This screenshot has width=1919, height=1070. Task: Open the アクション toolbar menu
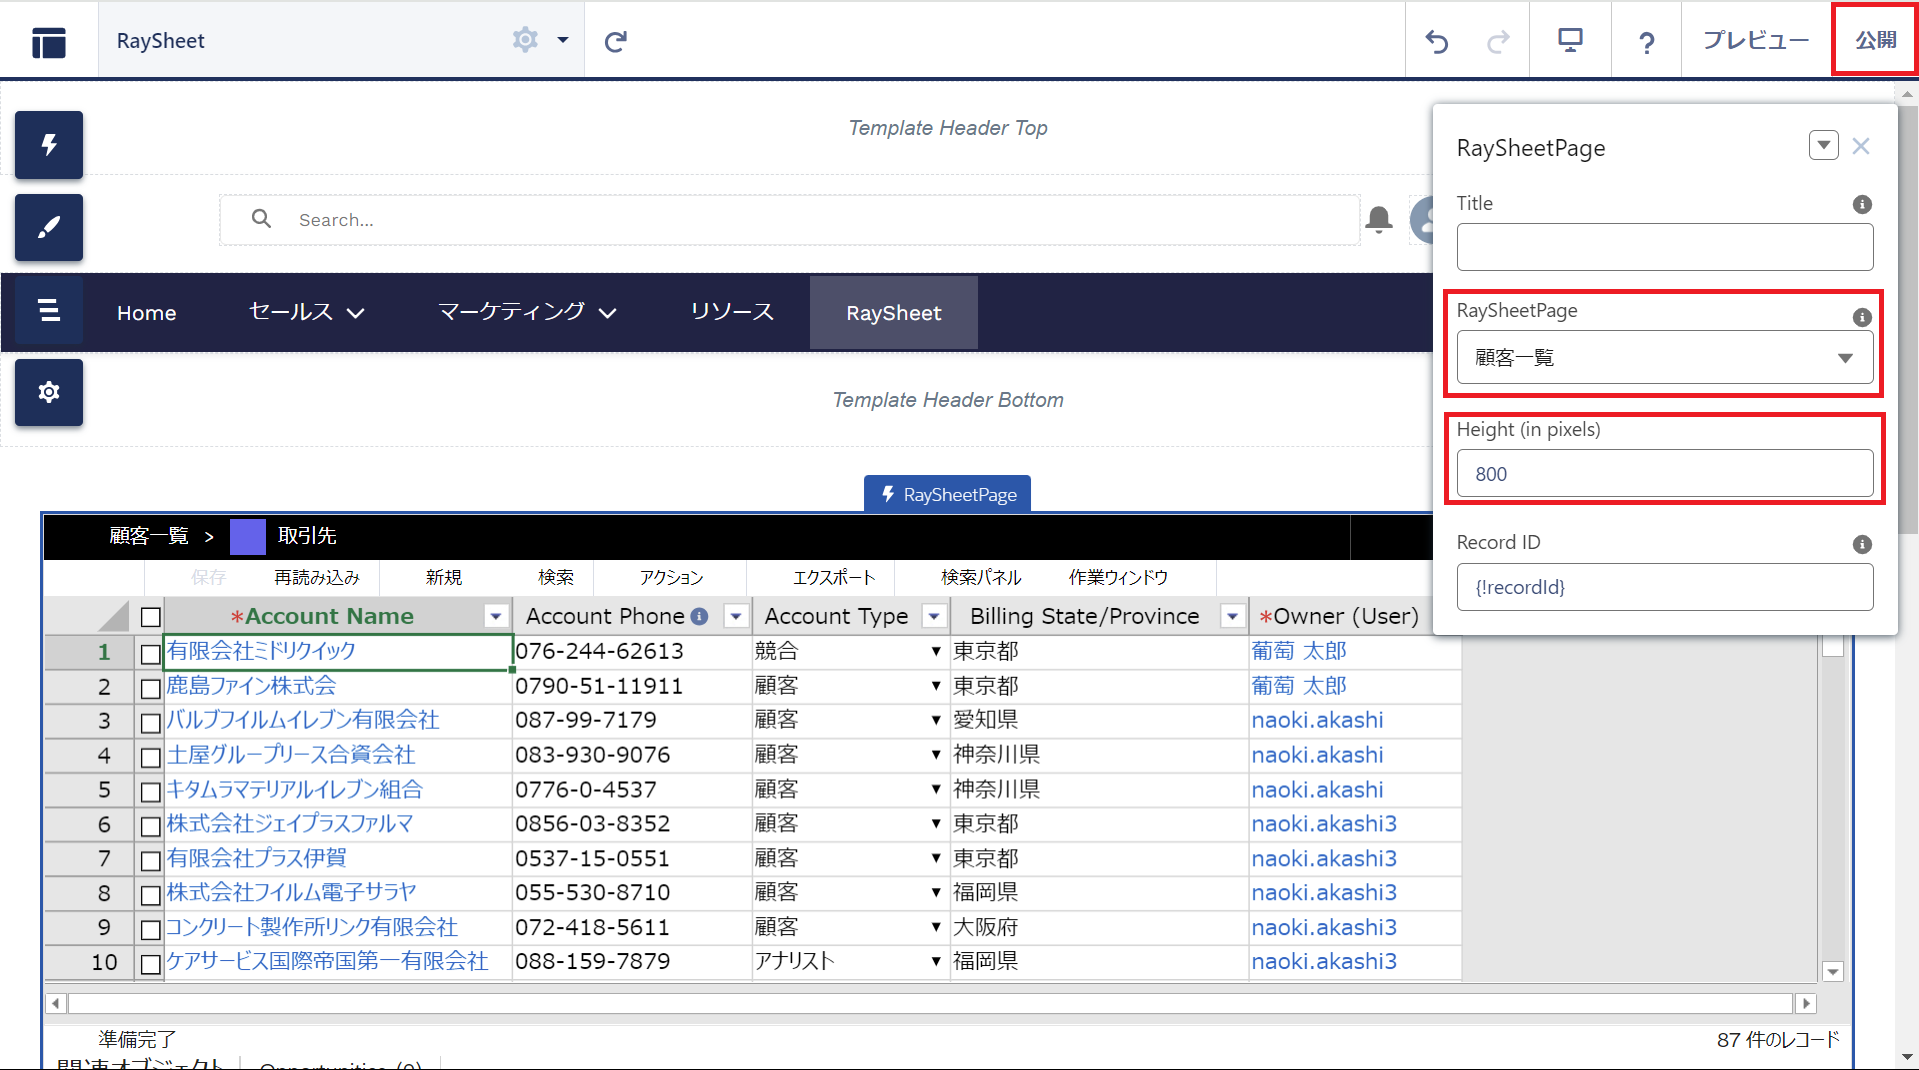pyautogui.click(x=671, y=577)
